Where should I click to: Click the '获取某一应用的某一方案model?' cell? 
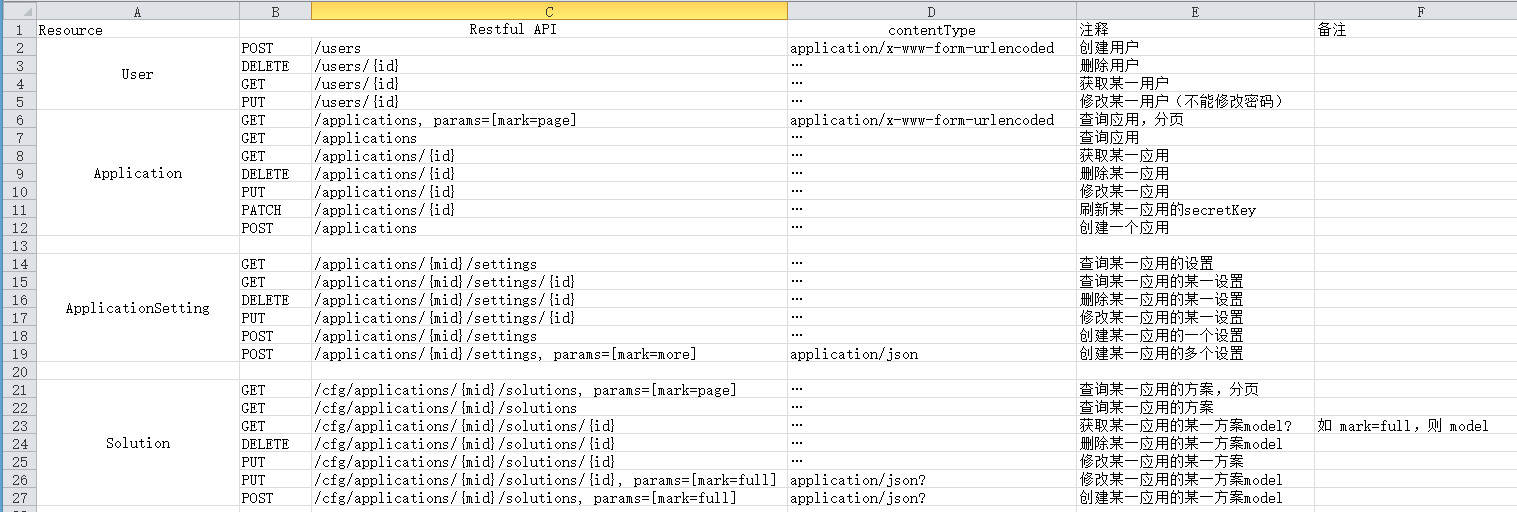(x=1195, y=426)
